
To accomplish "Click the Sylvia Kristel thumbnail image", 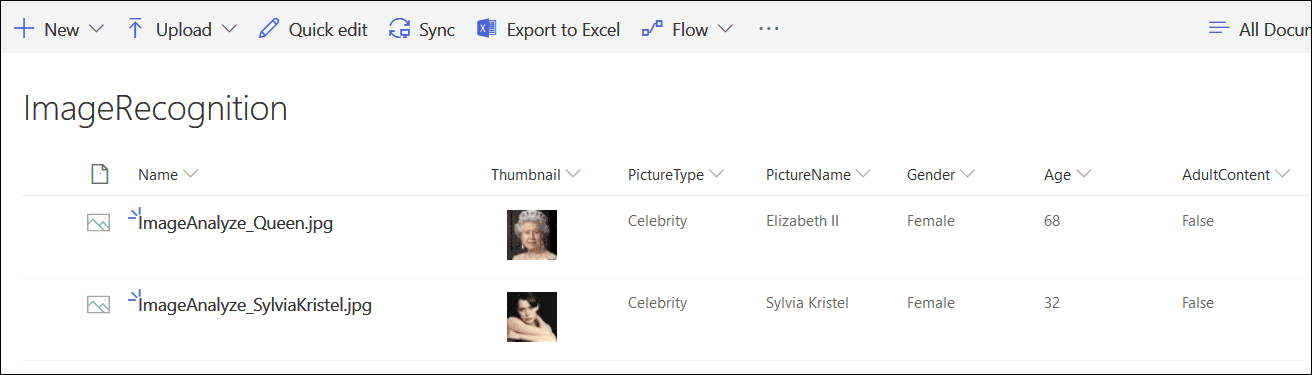I will pos(532,317).
